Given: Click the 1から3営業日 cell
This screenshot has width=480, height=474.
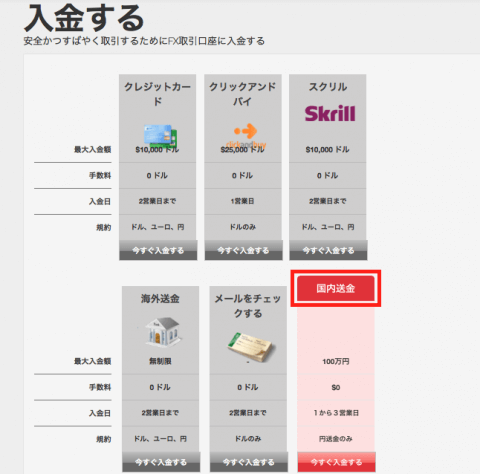Looking at the screenshot, I should pyautogui.click(x=336, y=413).
